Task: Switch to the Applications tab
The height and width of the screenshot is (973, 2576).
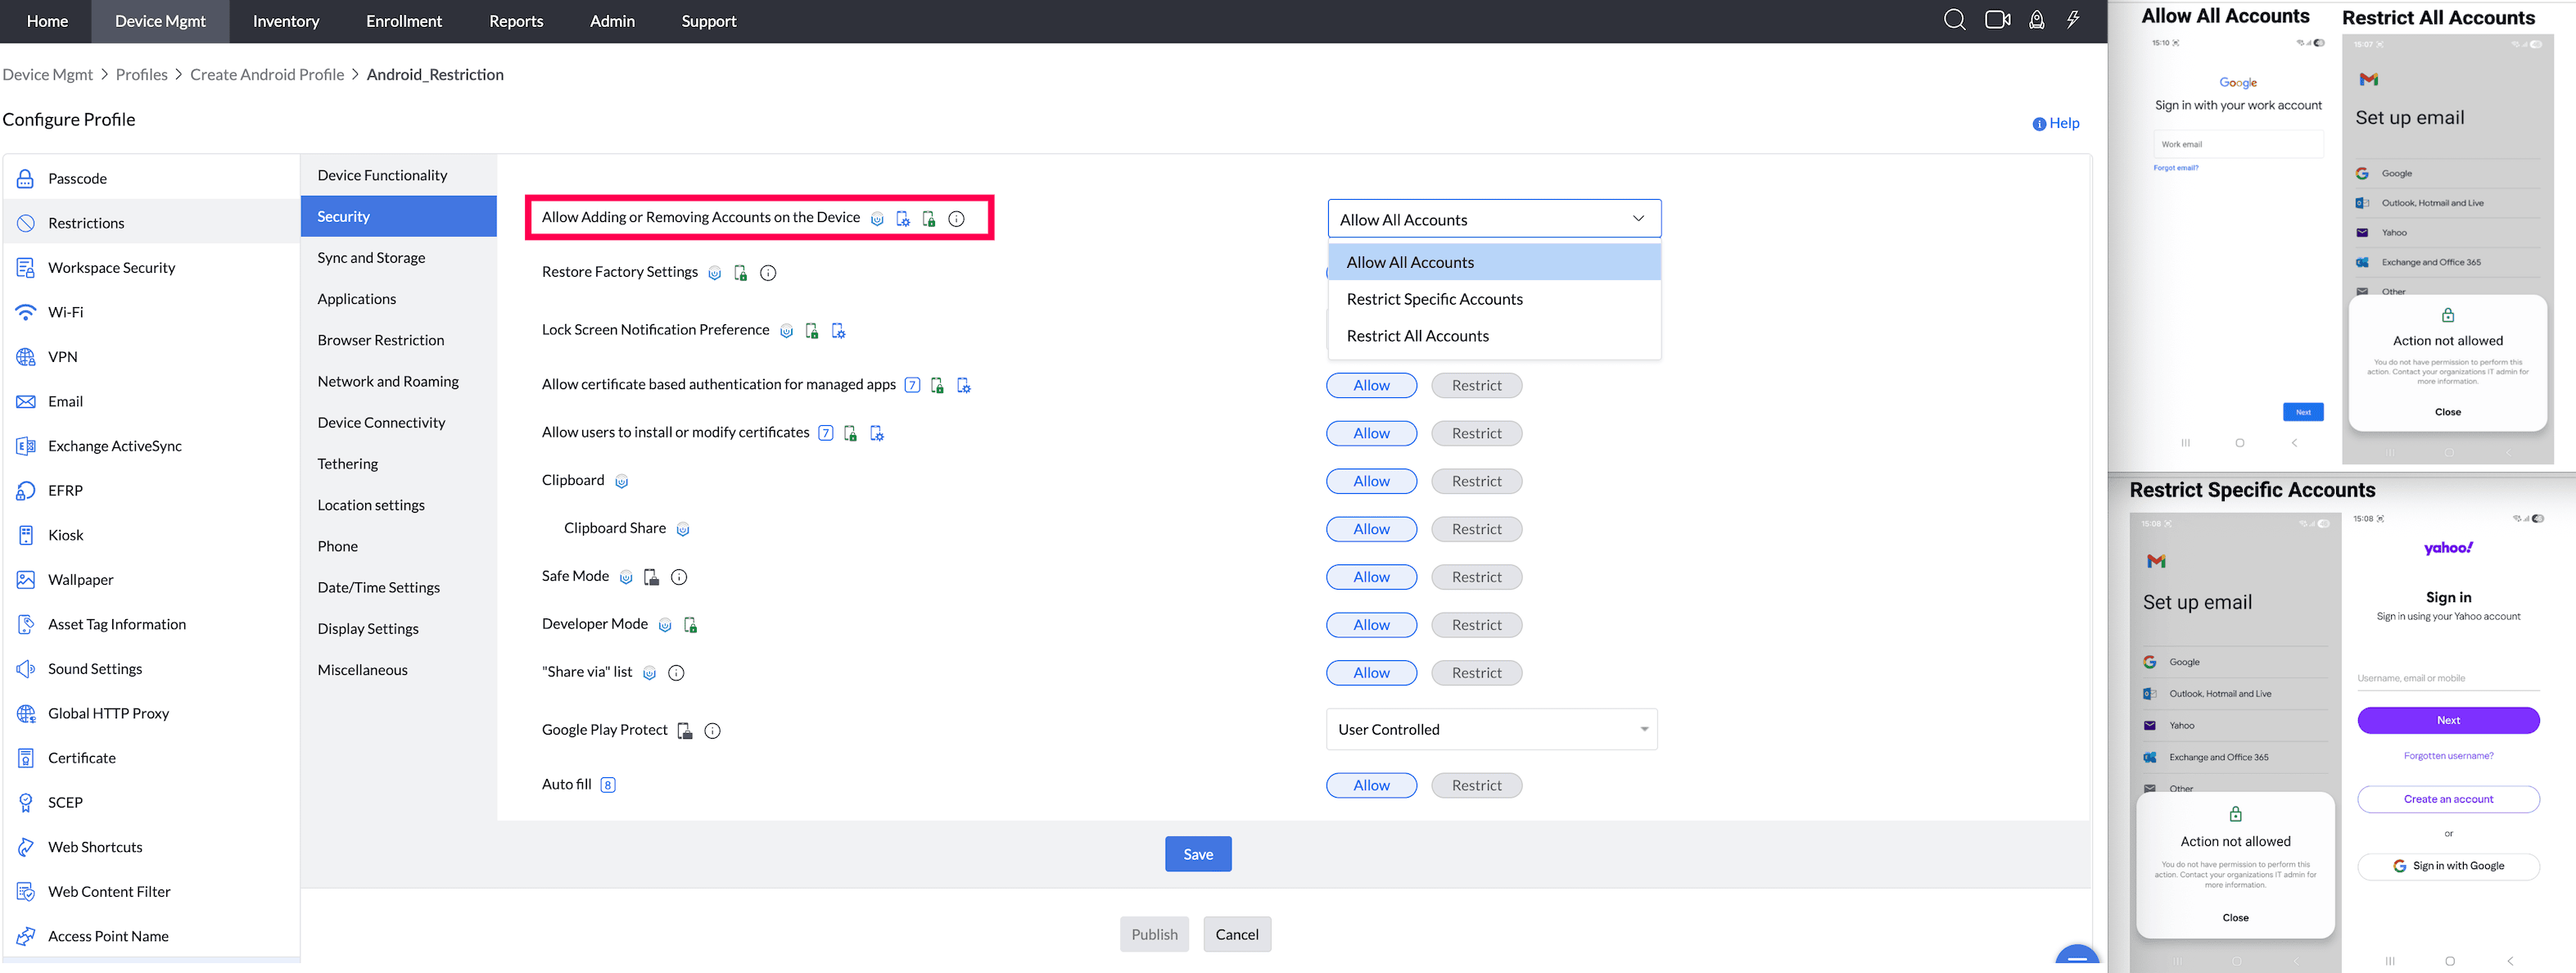Action: click(356, 298)
